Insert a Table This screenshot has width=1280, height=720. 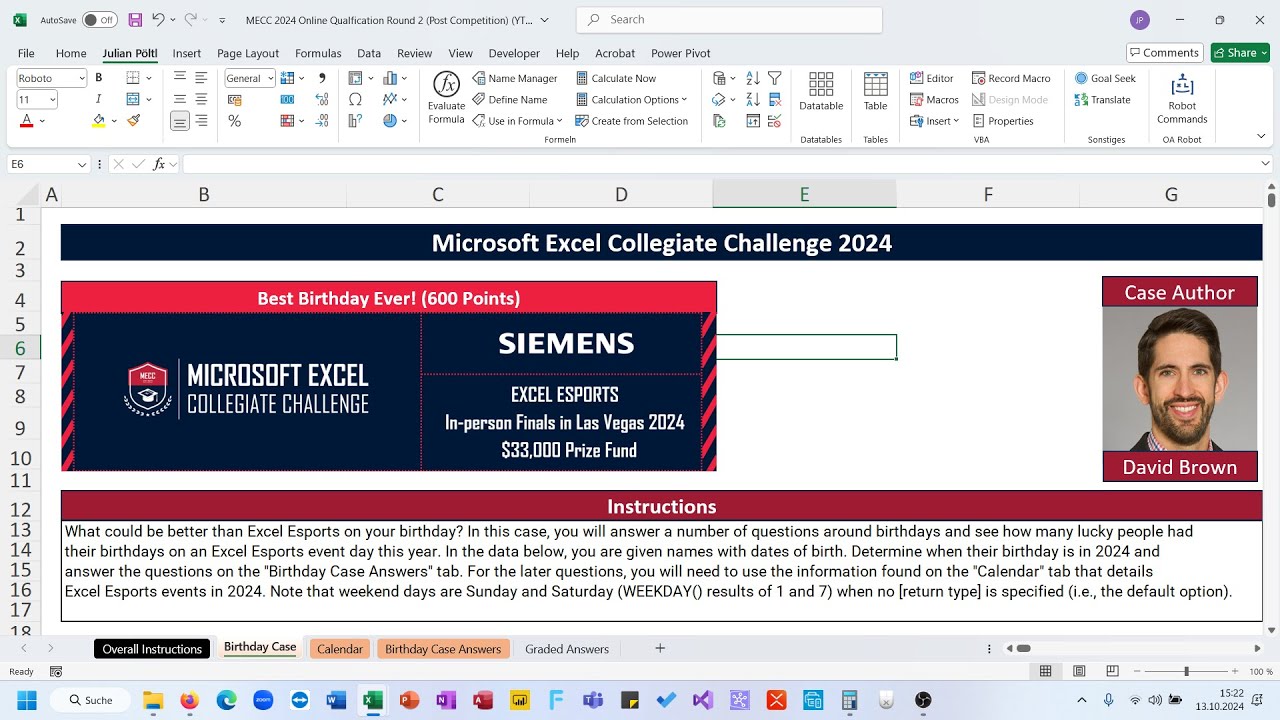coord(875,92)
